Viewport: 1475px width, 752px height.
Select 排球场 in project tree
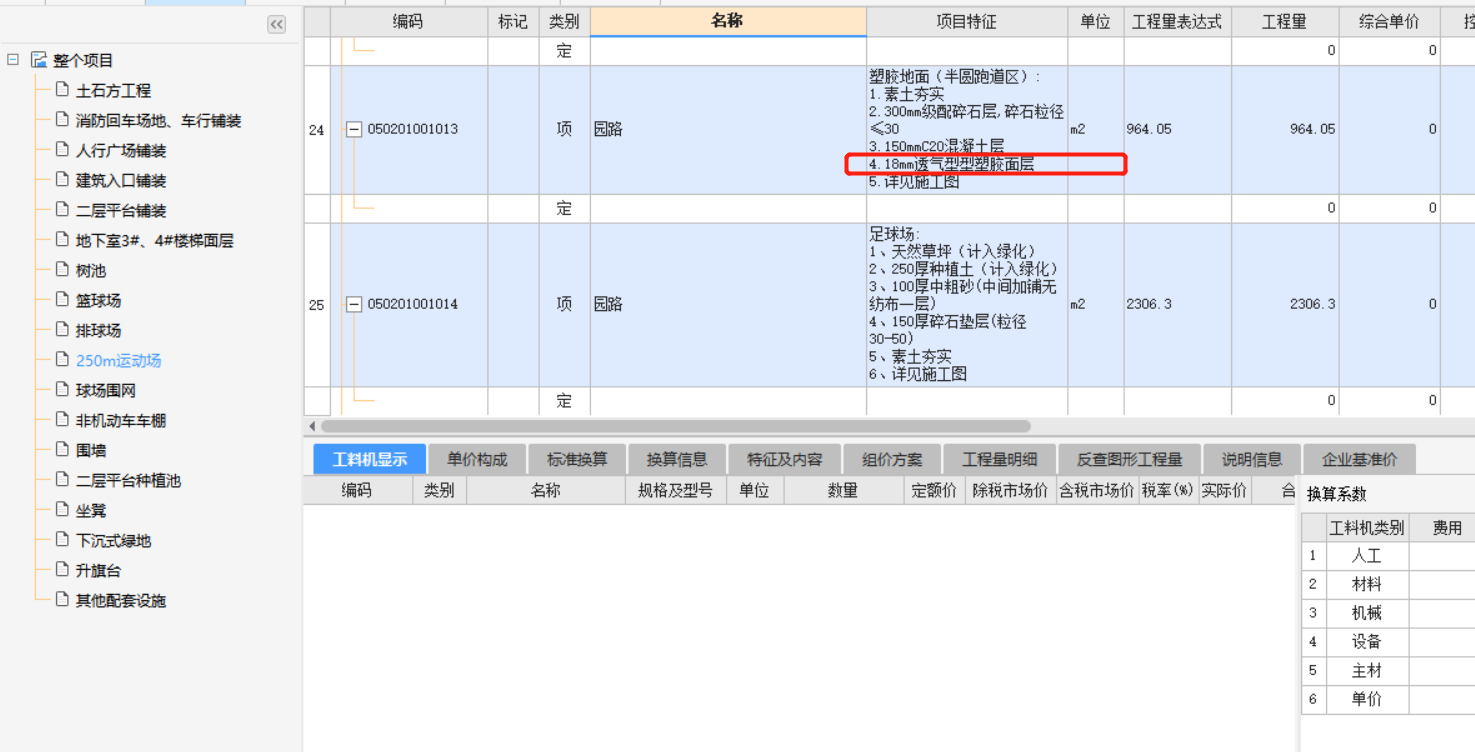tap(98, 330)
